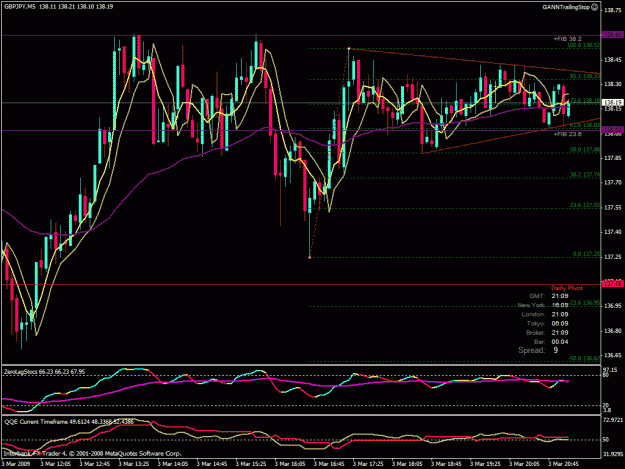Viewport: 625px width, 469px height.
Task: Click the GMT time row
Action: pos(548,296)
